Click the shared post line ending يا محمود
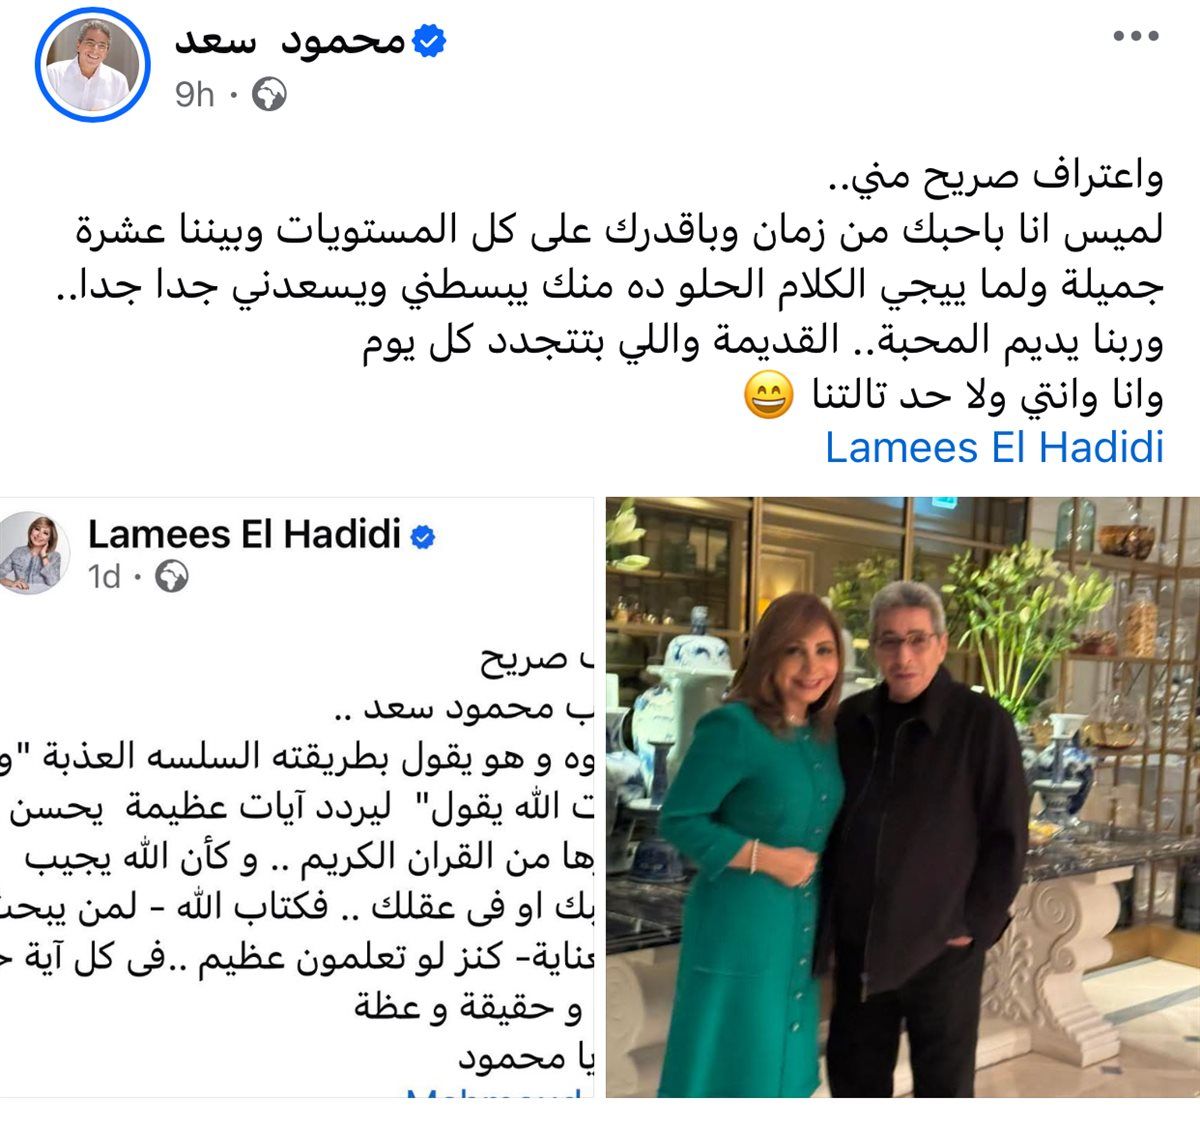This screenshot has width=1200, height=1127. 524,1058
